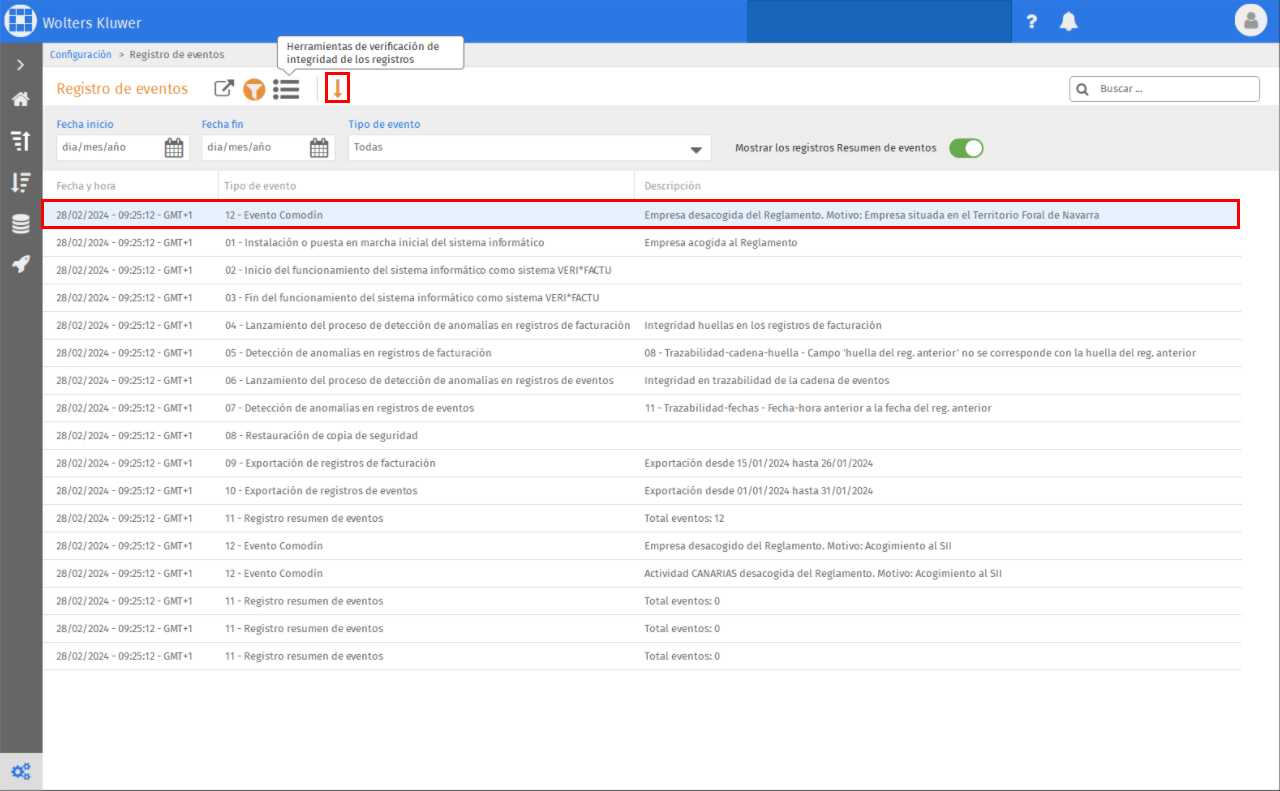The image size is (1280, 791).
Task: Open the user profile avatar
Action: [1250, 20]
